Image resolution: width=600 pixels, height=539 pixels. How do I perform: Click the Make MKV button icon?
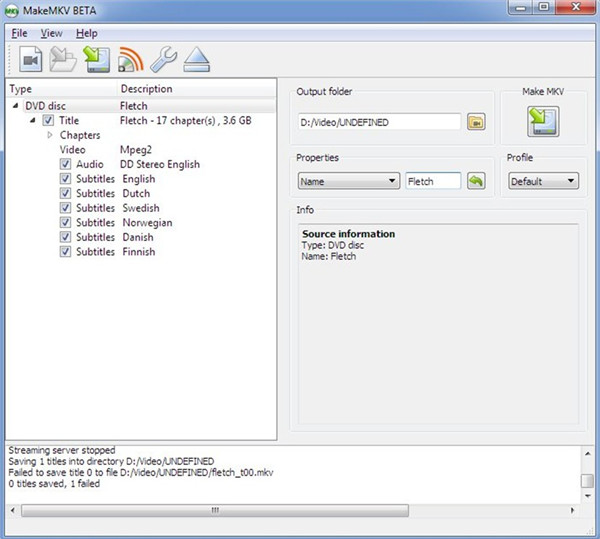pyautogui.click(x=543, y=121)
